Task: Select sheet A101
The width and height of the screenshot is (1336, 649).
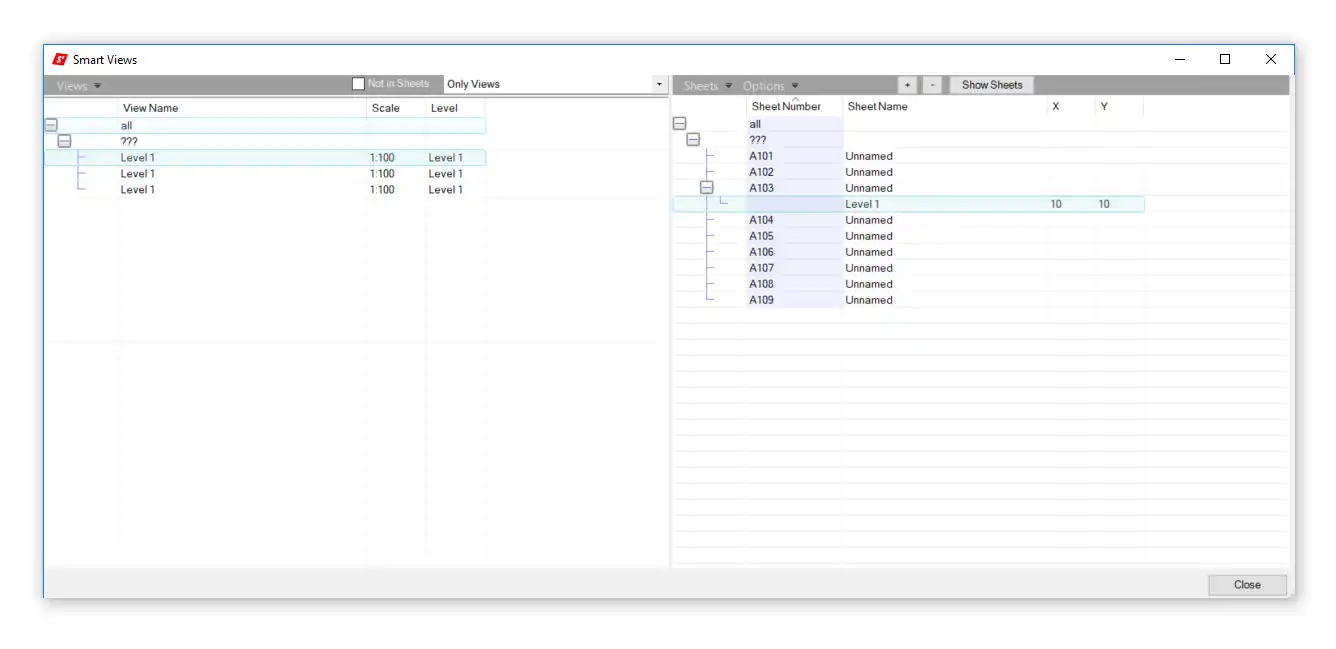Action: (761, 156)
